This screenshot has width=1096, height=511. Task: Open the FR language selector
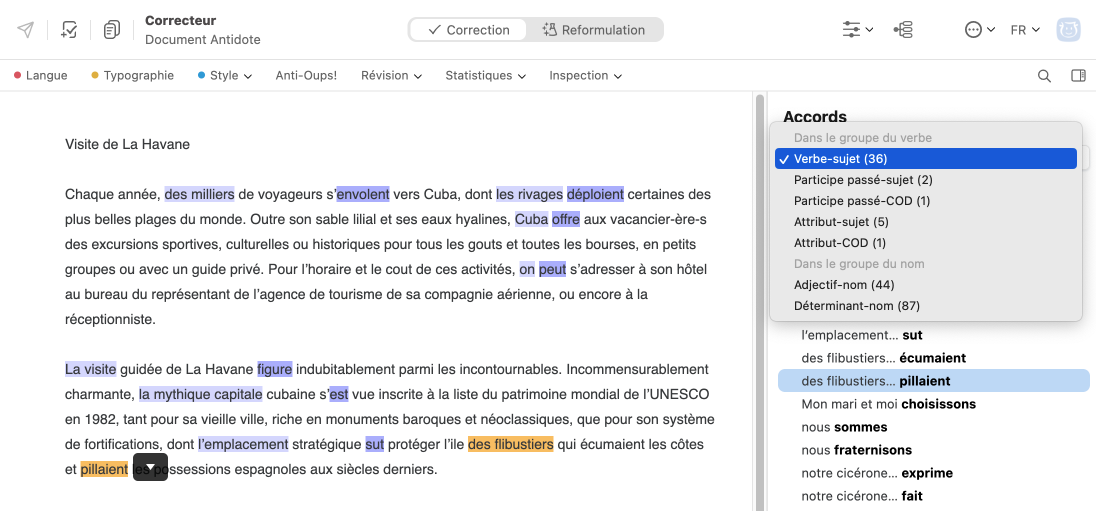1025,30
